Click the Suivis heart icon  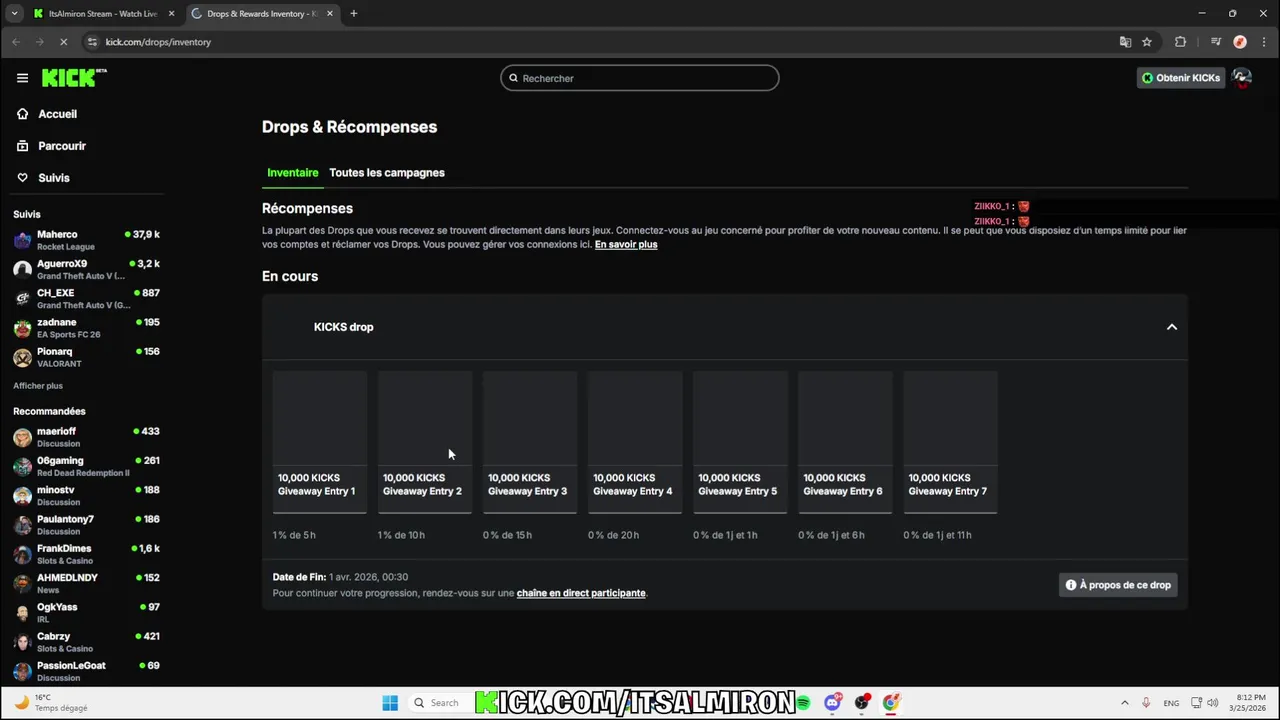tap(22, 178)
